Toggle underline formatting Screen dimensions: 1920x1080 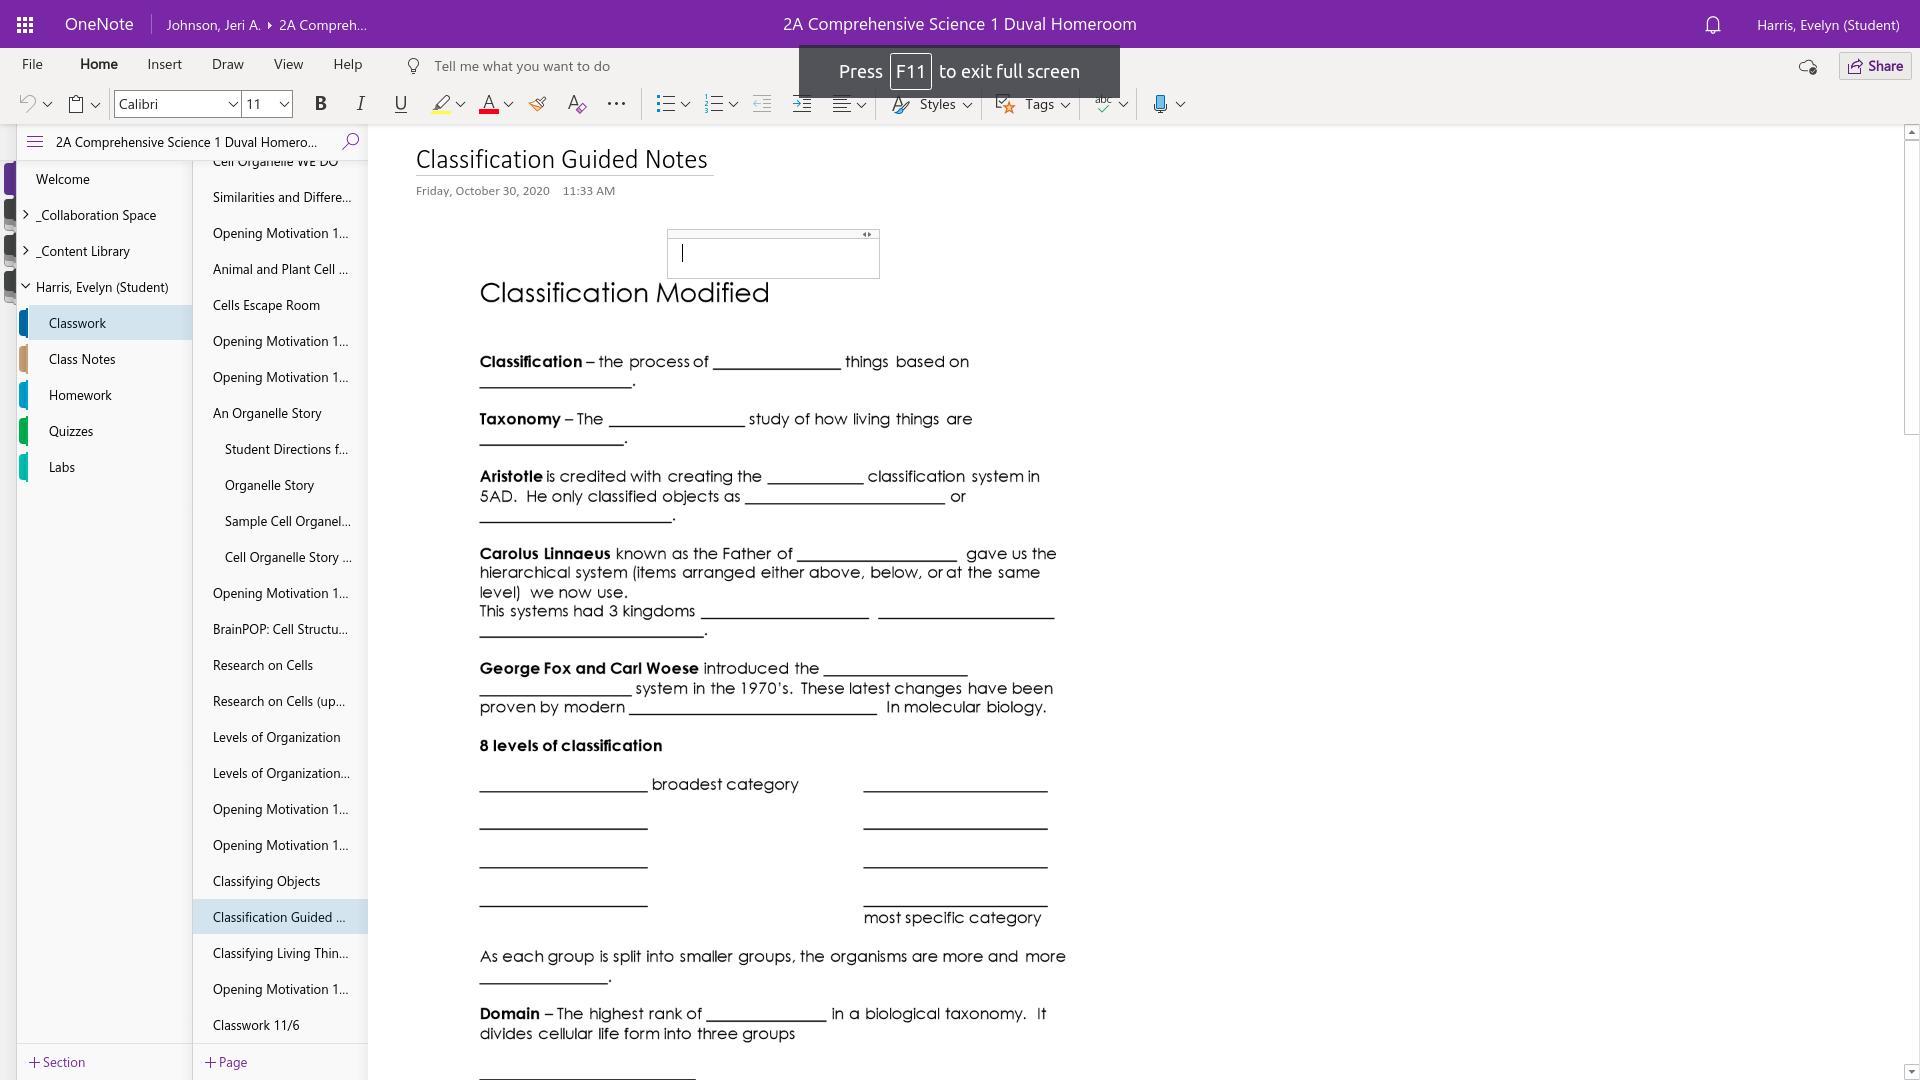[x=400, y=104]
